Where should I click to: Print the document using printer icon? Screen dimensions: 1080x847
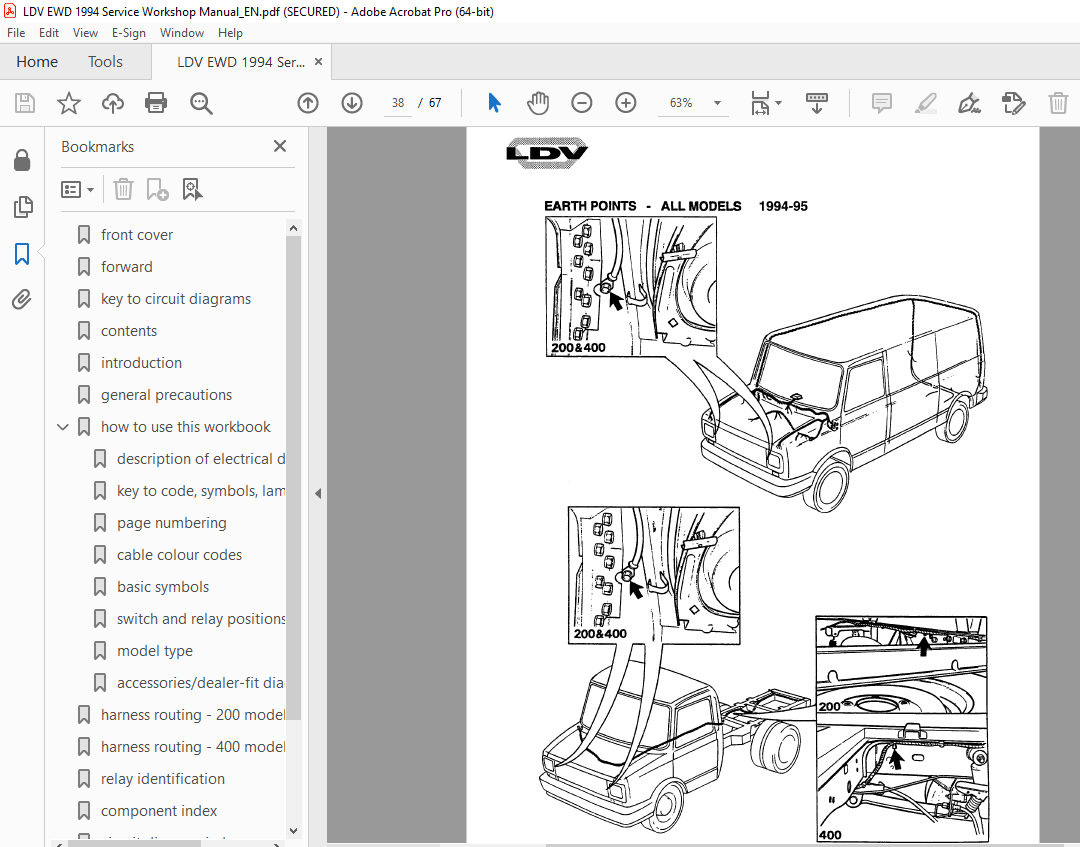pyautogui.click(x=156, y=103)
